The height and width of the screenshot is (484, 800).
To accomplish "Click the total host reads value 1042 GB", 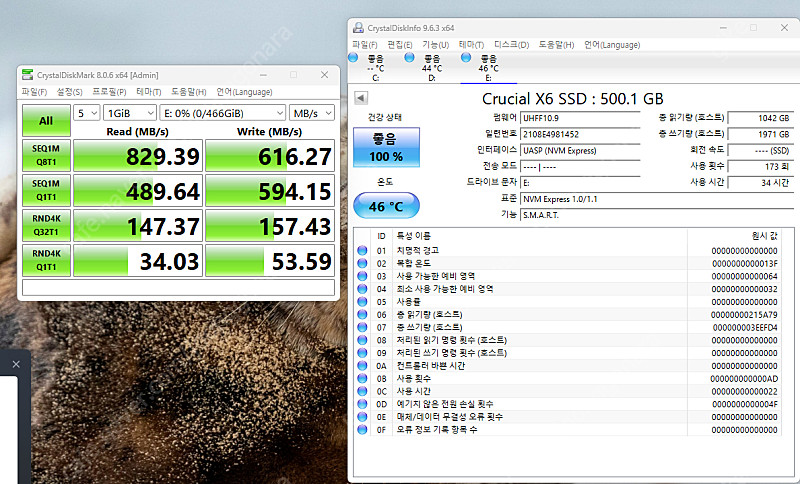I will click(760, 118).
